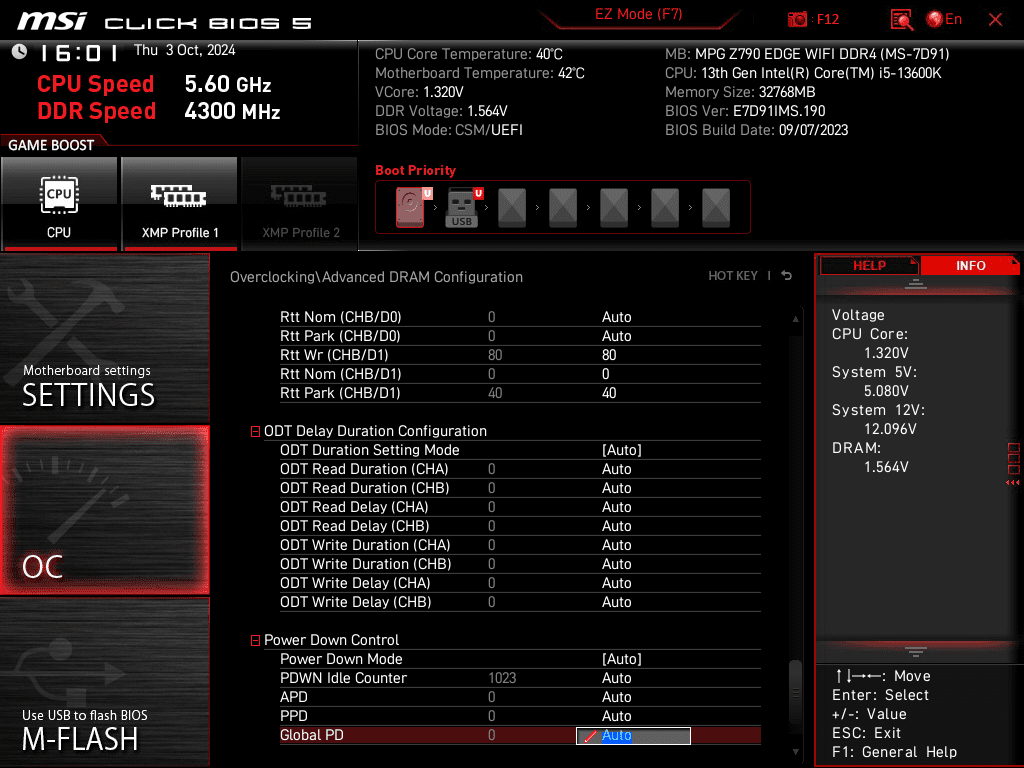This screenshot has height=768, width=1024.
Task: Select the PPD setting row
Action: 520,716
